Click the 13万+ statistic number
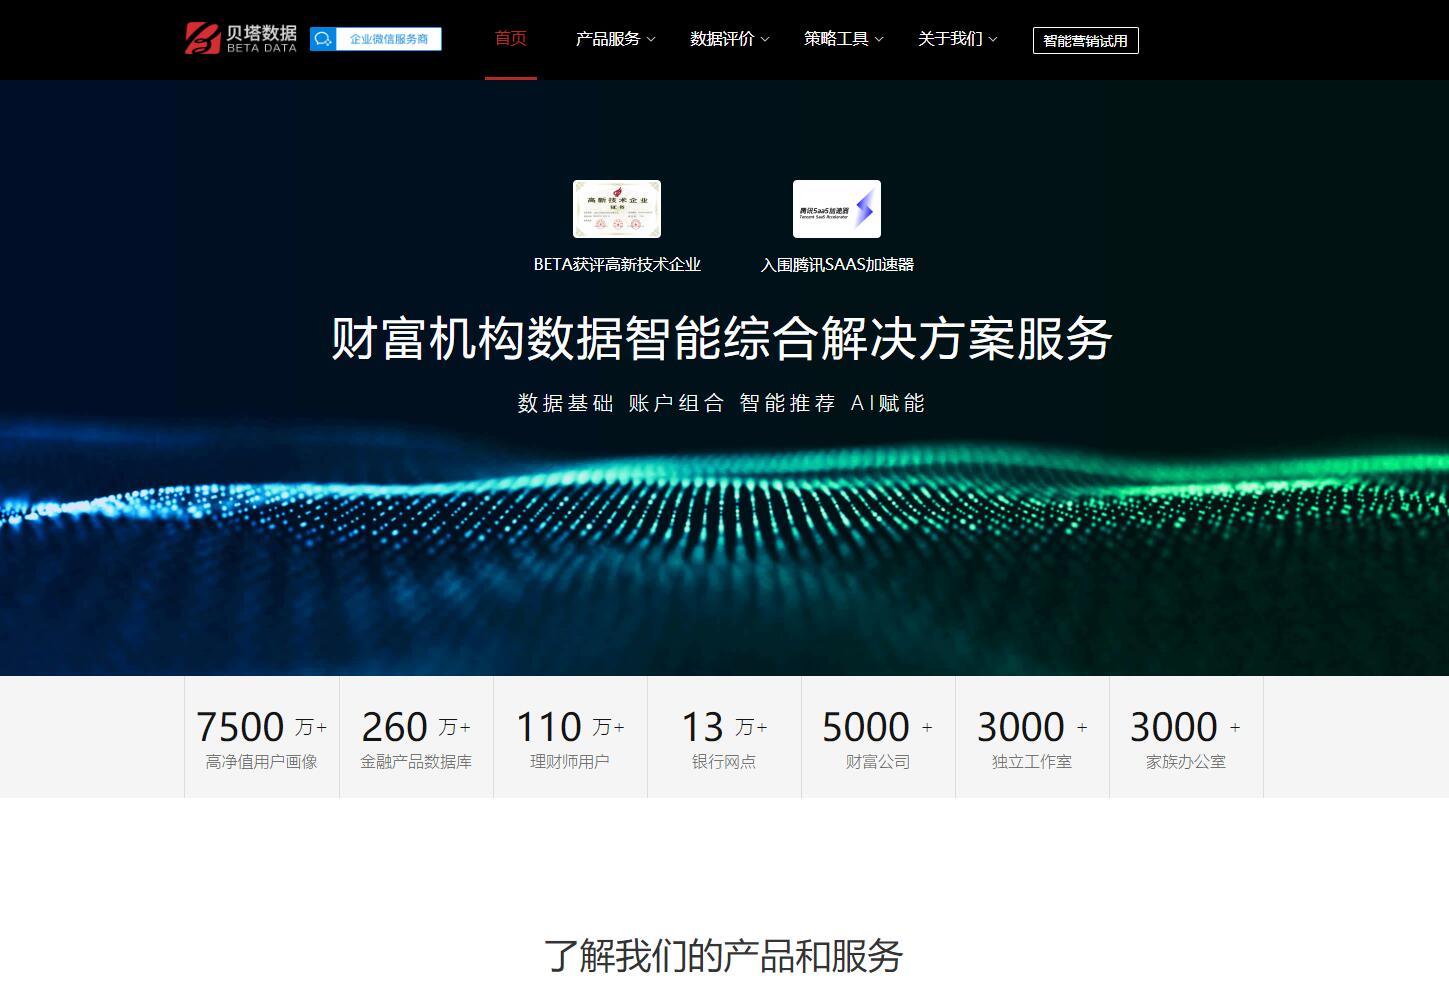 pos(724,727)
